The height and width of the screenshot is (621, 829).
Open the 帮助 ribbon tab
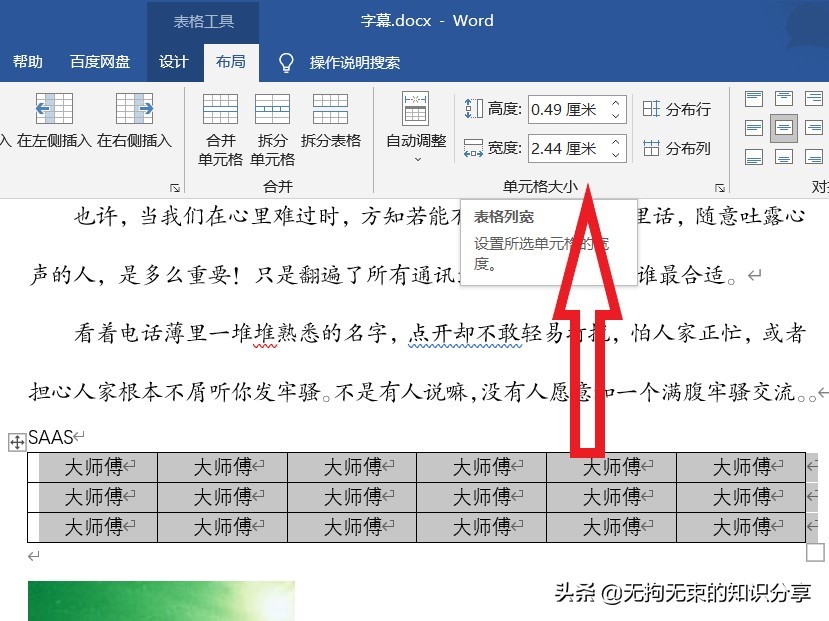pyautogui.click(x=28, y=61)
